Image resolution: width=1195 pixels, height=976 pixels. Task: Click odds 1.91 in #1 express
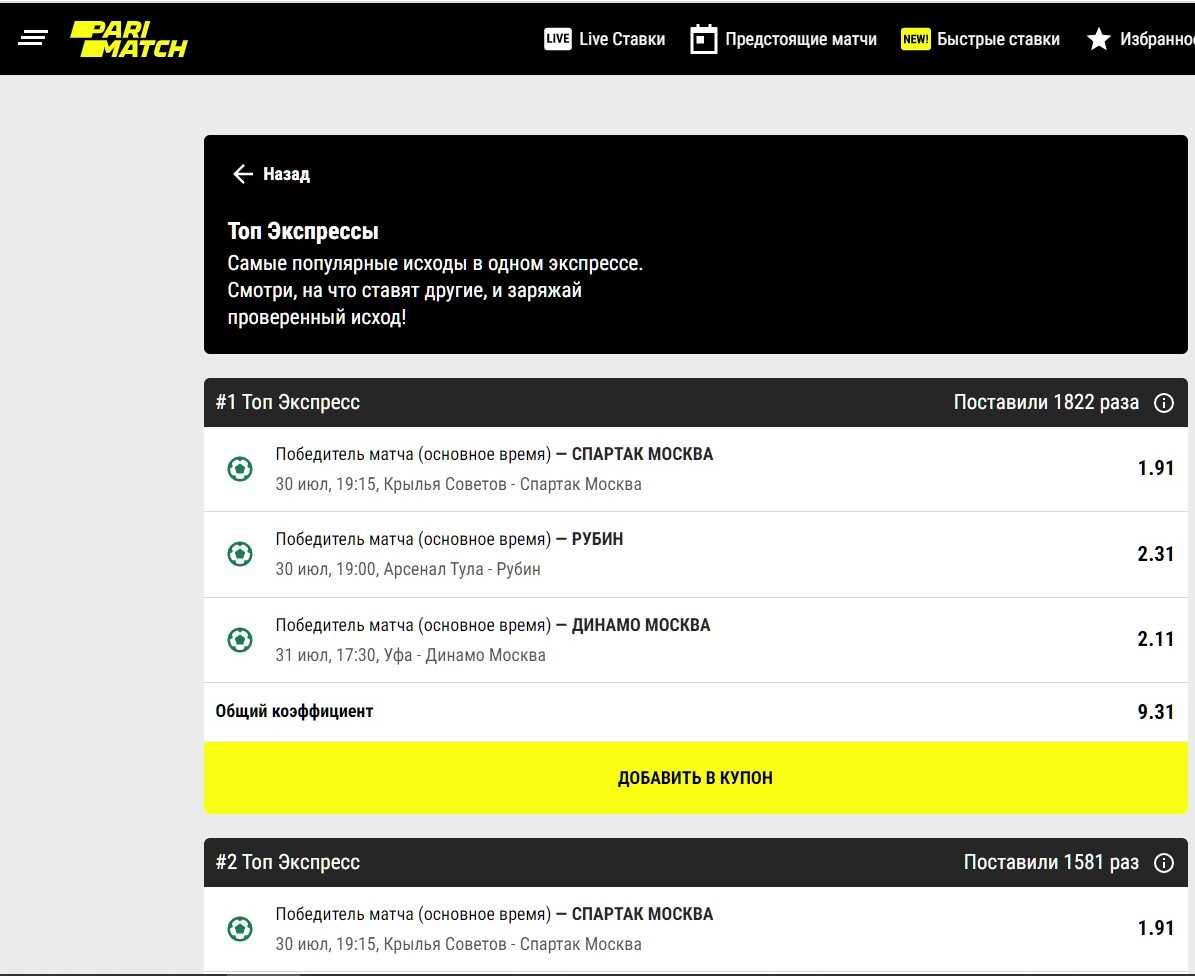pyautogui.click(x=1155, y=468)
